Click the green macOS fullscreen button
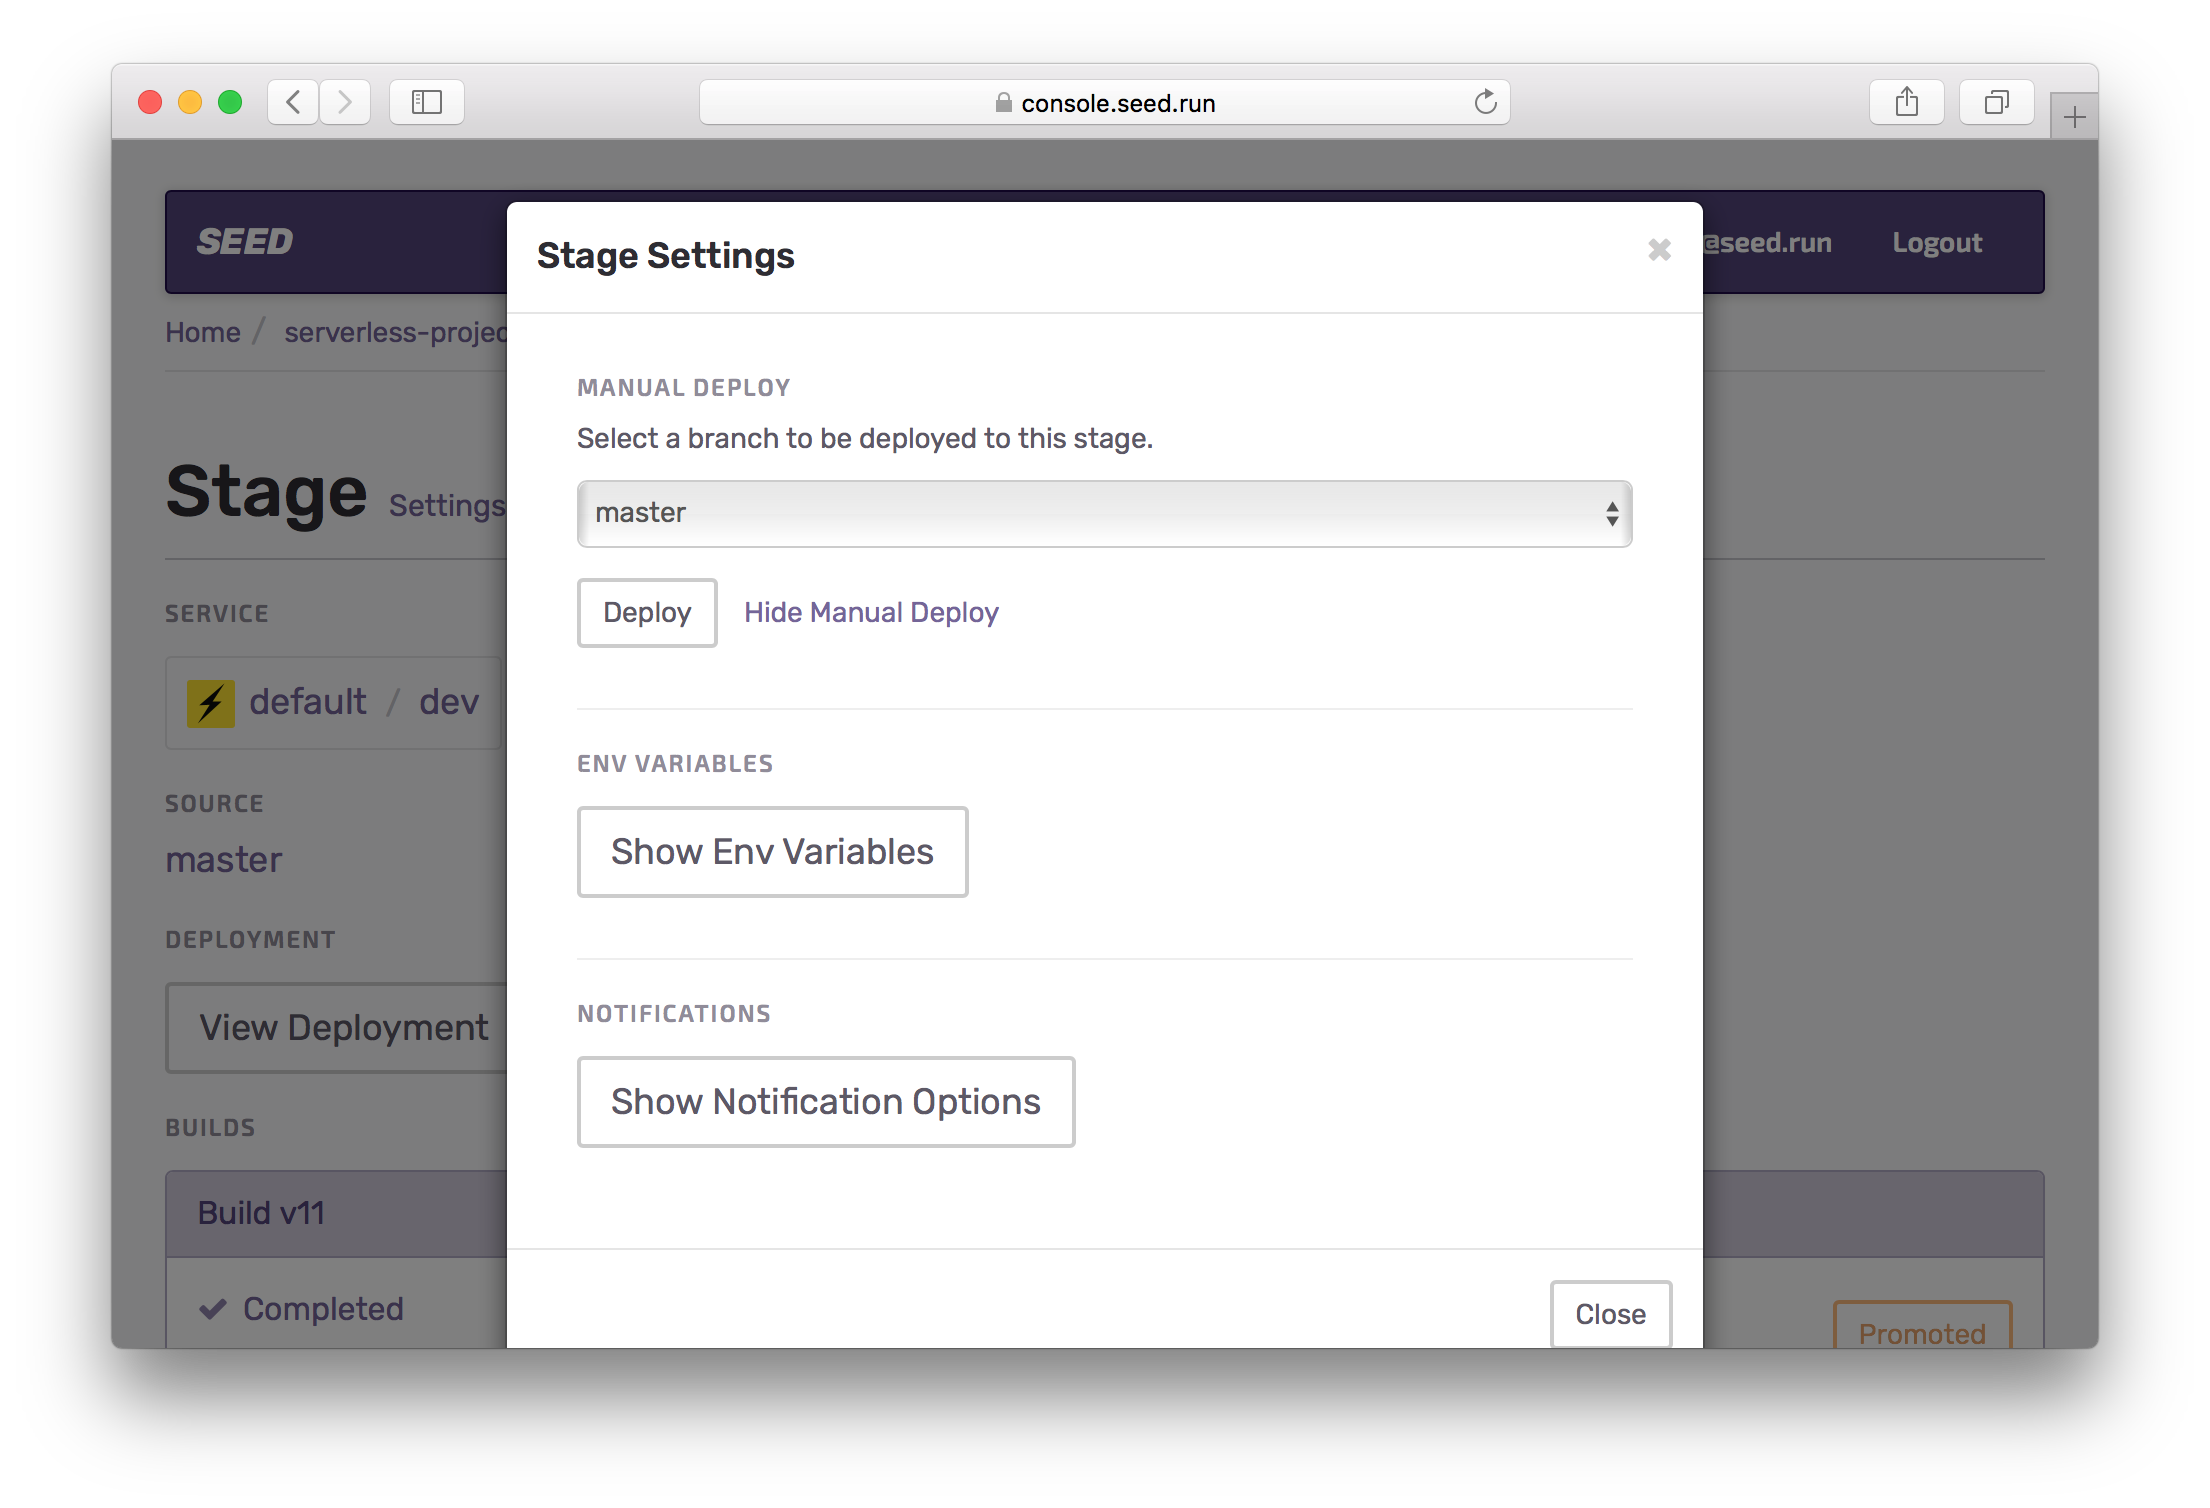The image size is (2210, 1508). pos(230,102)
